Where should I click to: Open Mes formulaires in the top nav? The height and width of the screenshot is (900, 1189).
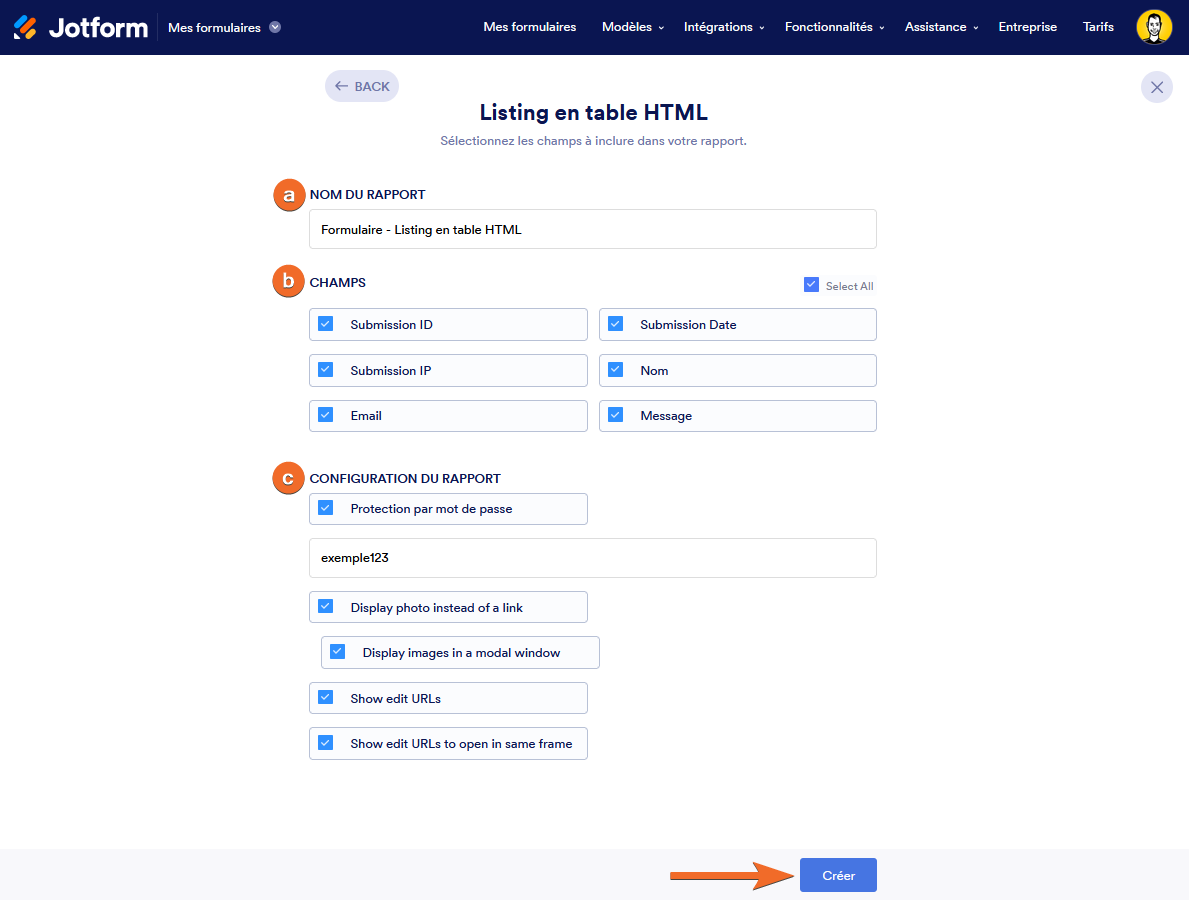pyautogui.click(x=529, y=27)
